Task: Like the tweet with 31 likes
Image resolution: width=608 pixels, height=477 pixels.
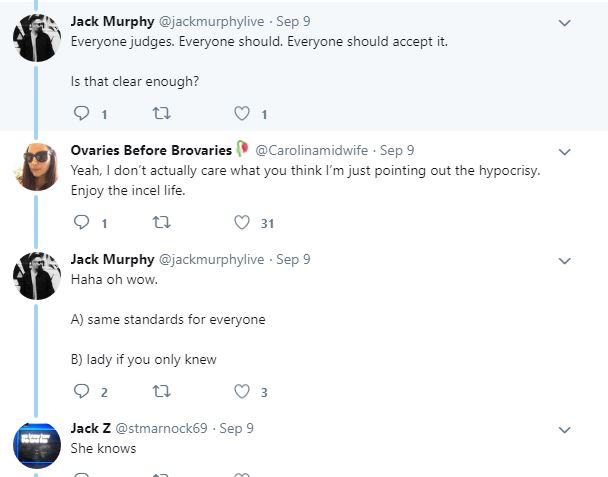Action: (x=241, y=223)
